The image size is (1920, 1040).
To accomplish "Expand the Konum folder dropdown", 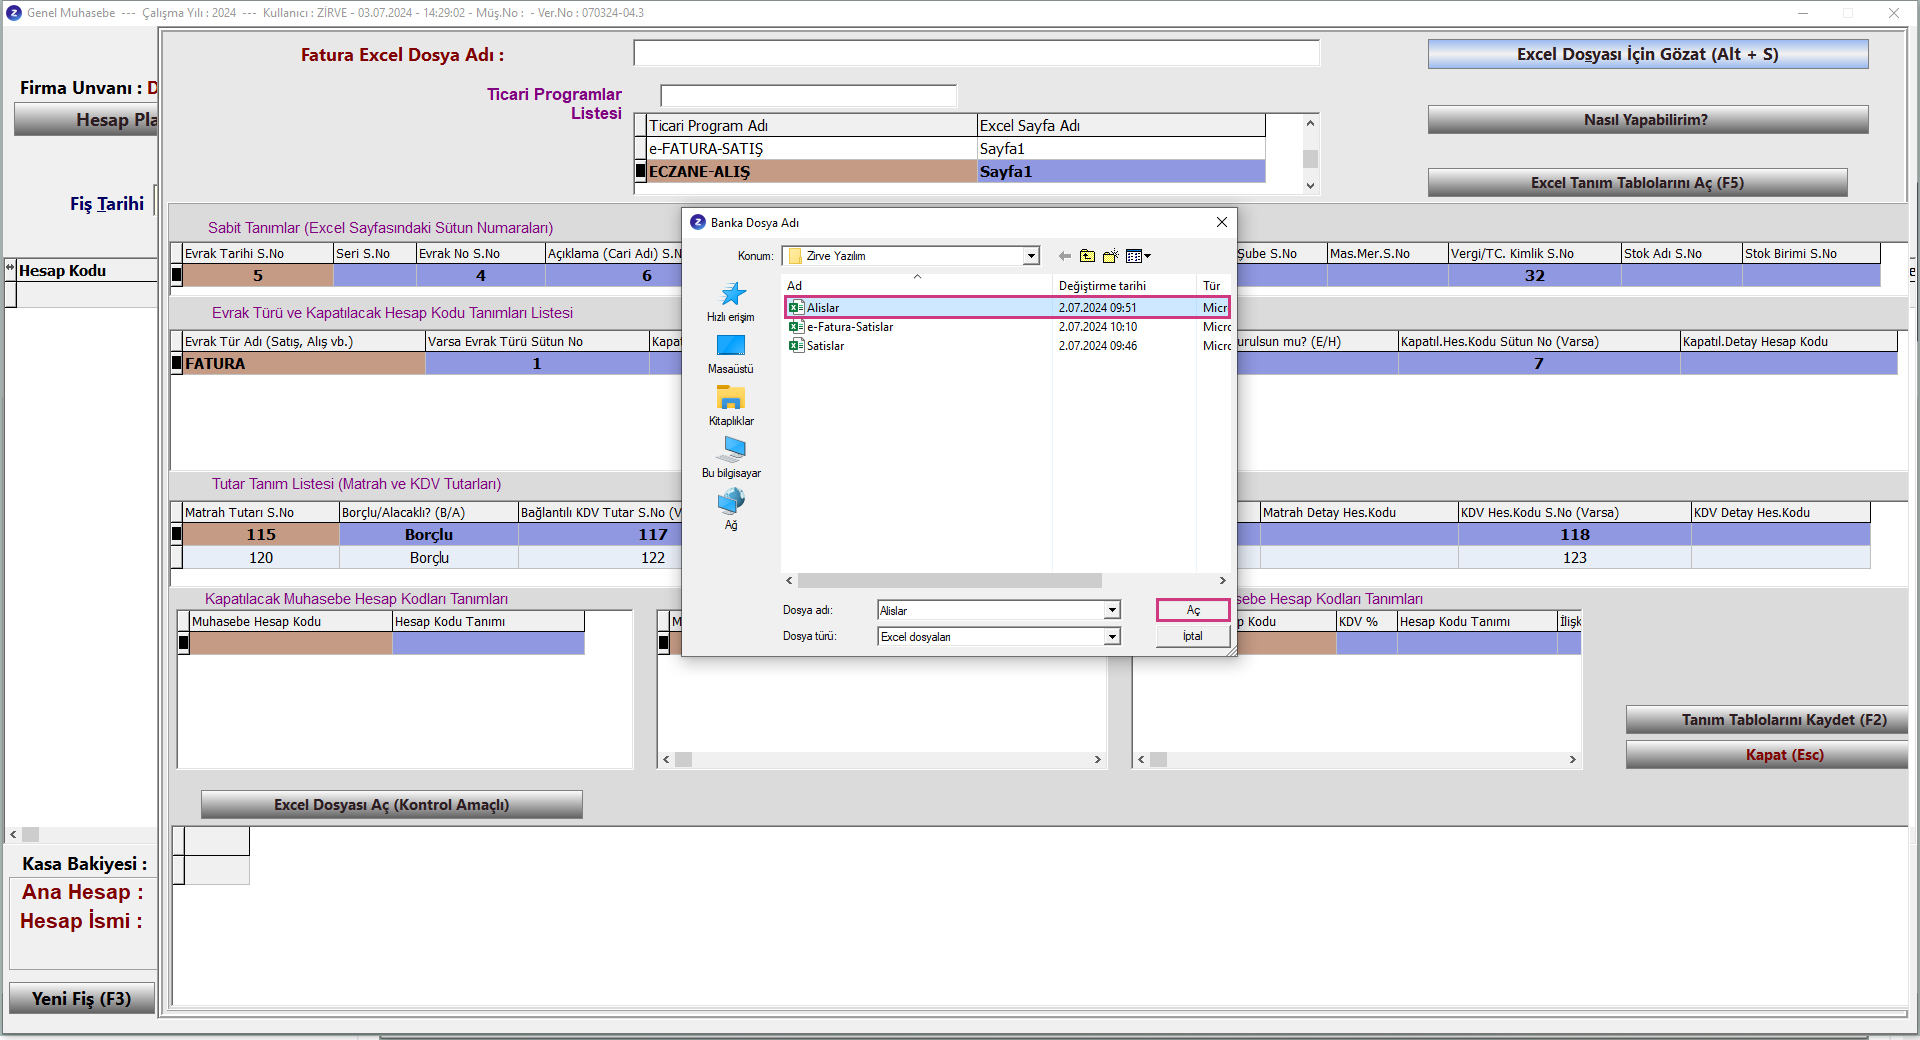I will coord(1030,256).
